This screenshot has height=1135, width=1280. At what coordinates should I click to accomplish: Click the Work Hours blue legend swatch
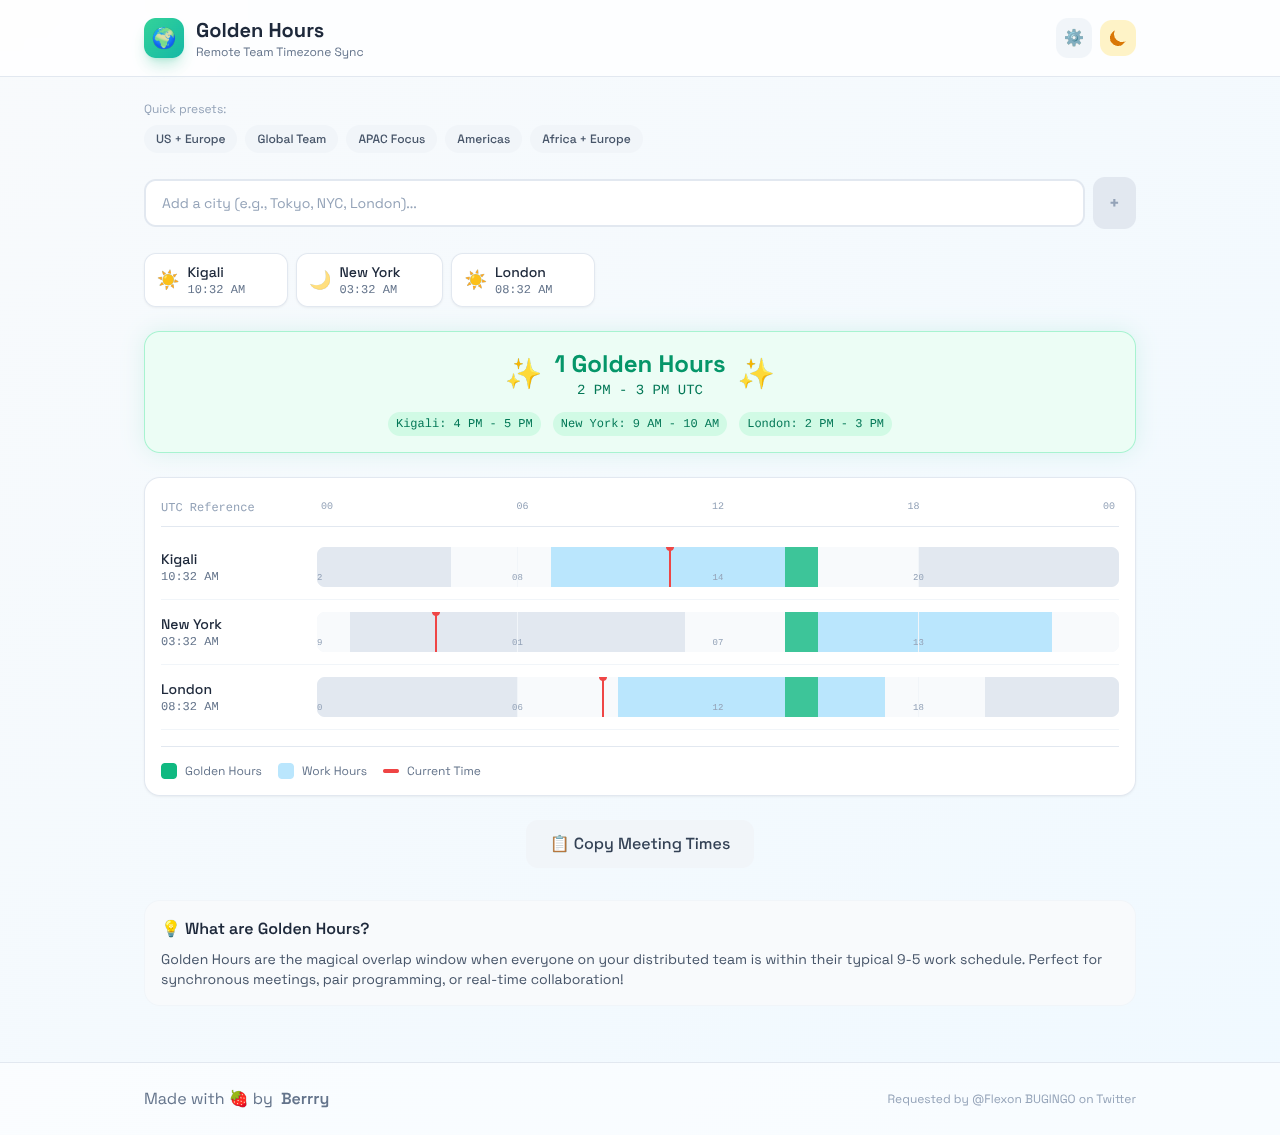tap(286, 771)
